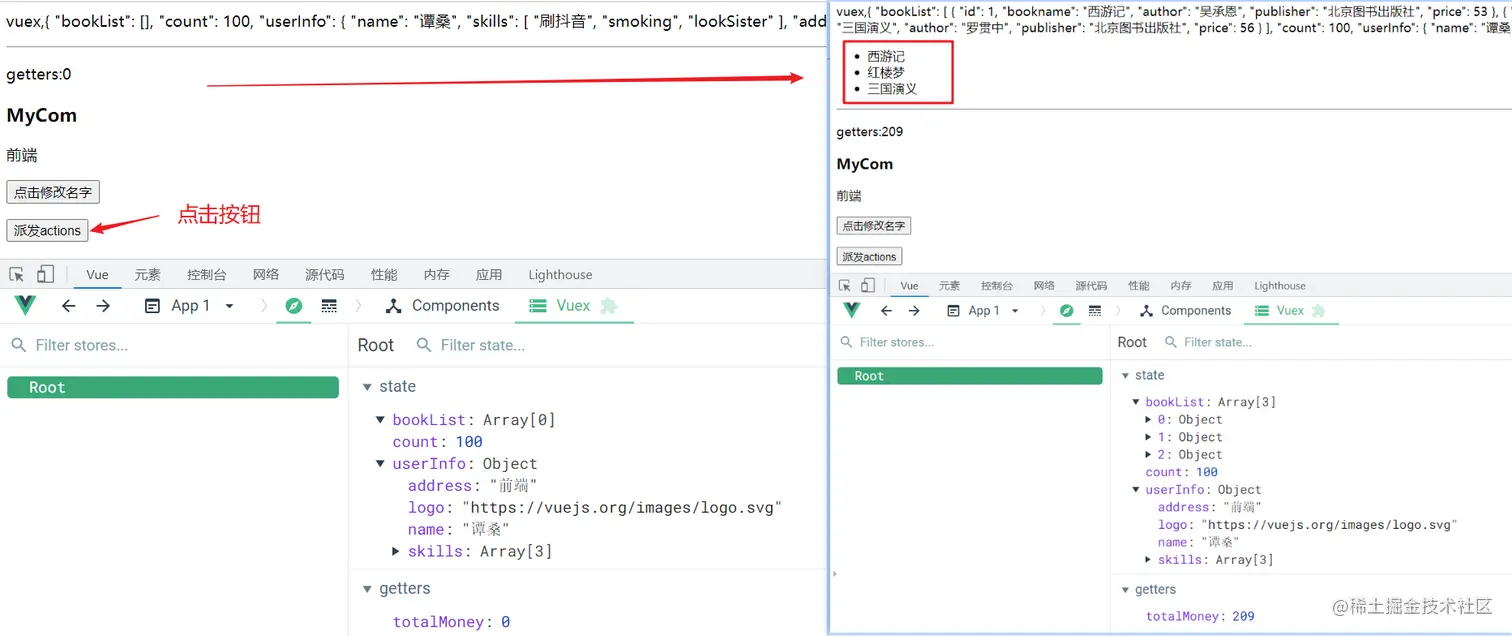Switch to Lighthouse tab in left devtools
This screenshot has height=636, width=1512.
pyautogui.click(x=560, y=275)
